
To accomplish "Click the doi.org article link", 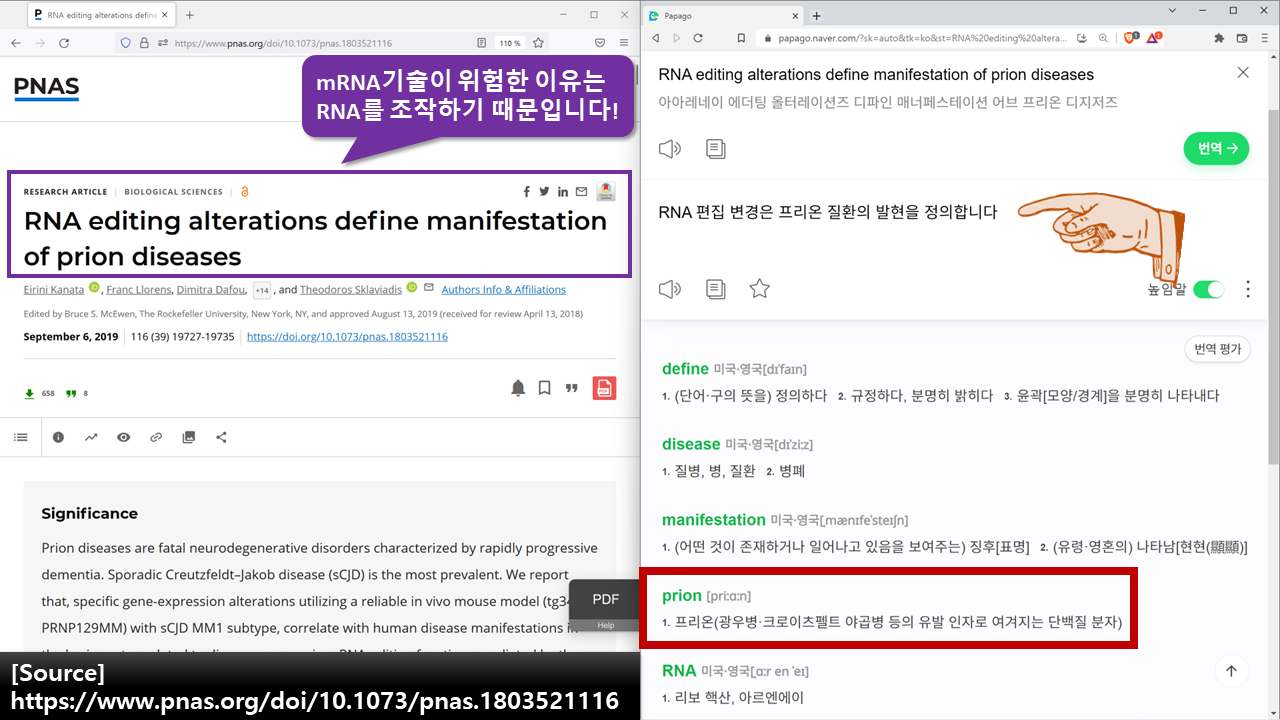I will (x=347, y=336).
